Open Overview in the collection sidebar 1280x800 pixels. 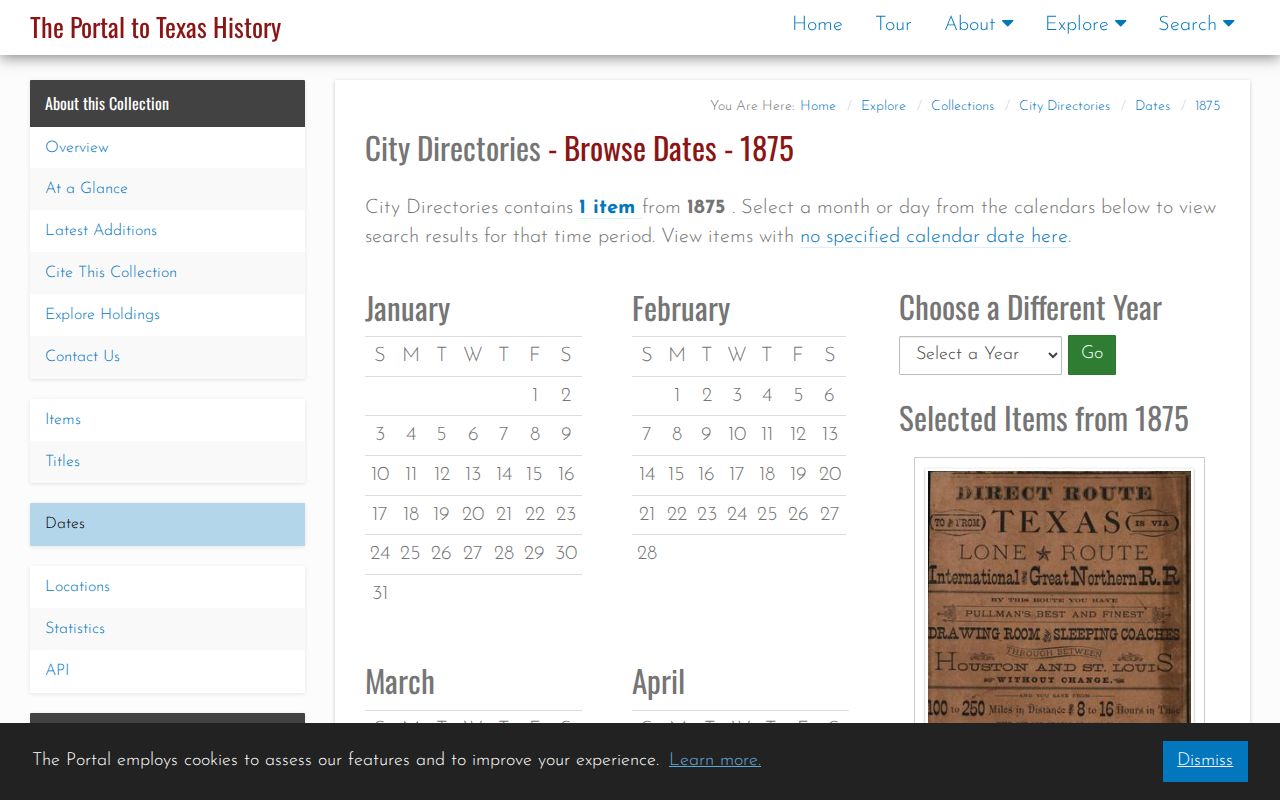click(x=167, y=147)
